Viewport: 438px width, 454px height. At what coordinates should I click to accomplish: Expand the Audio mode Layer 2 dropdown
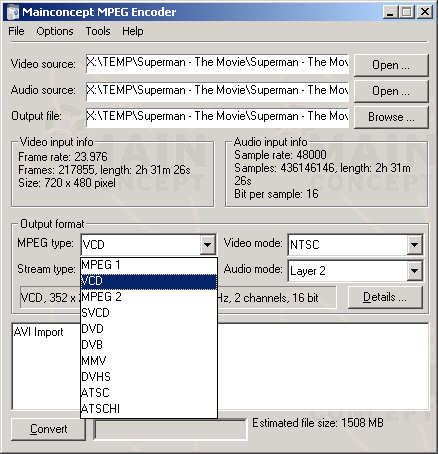(414, 271)
